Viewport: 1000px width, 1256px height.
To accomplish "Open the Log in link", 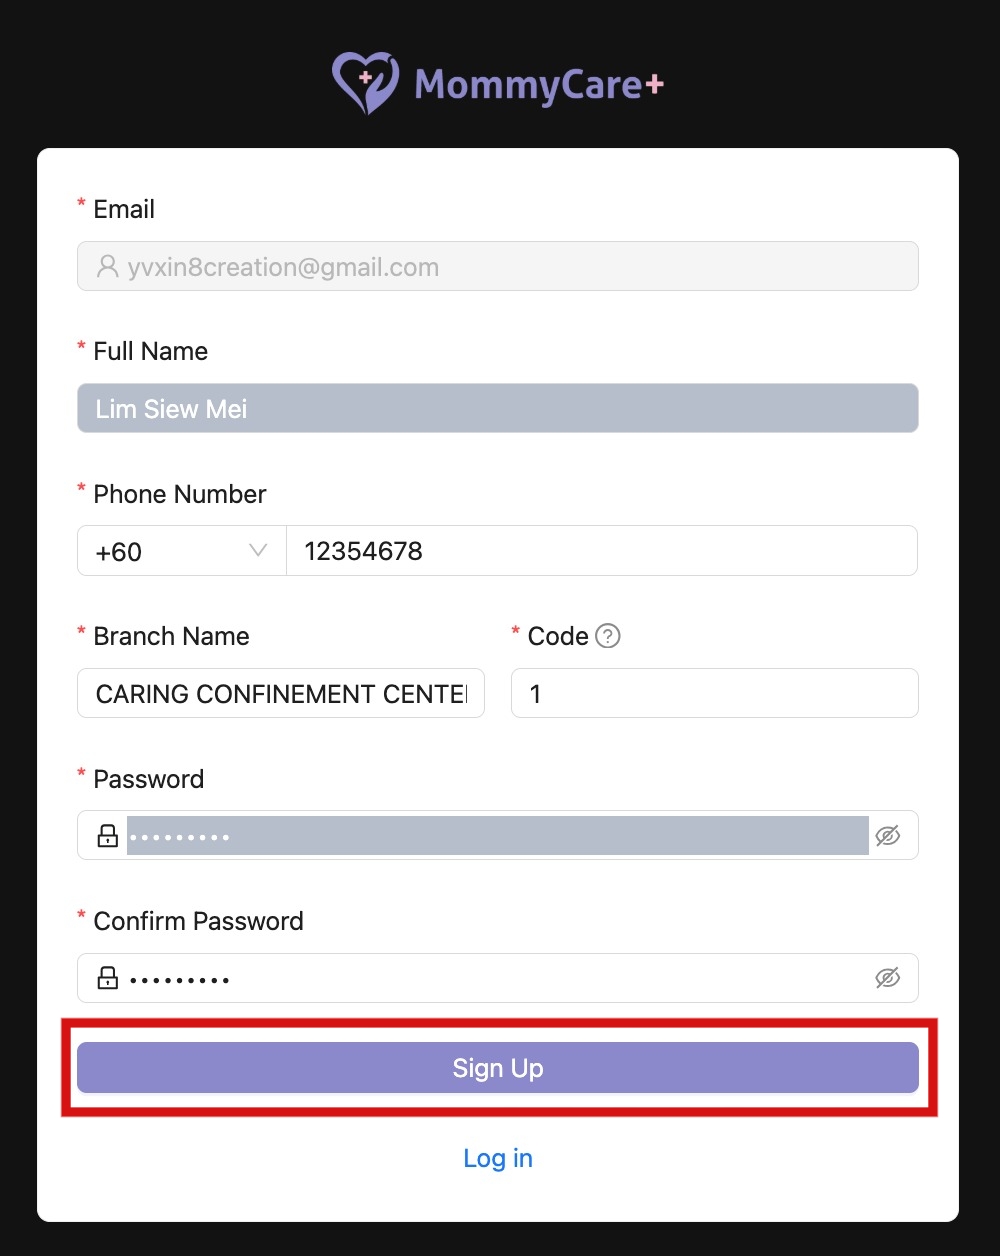I will pos(497,1158).
